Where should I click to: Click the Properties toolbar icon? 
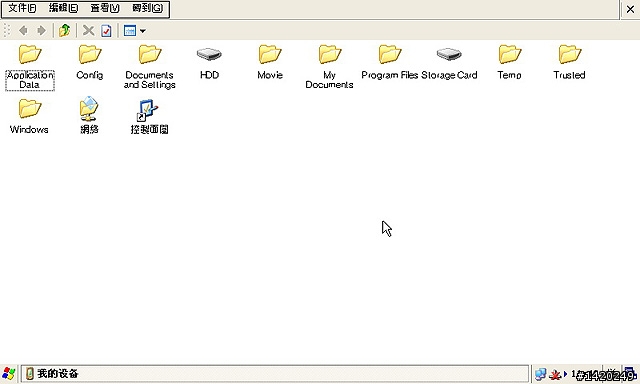106,31
